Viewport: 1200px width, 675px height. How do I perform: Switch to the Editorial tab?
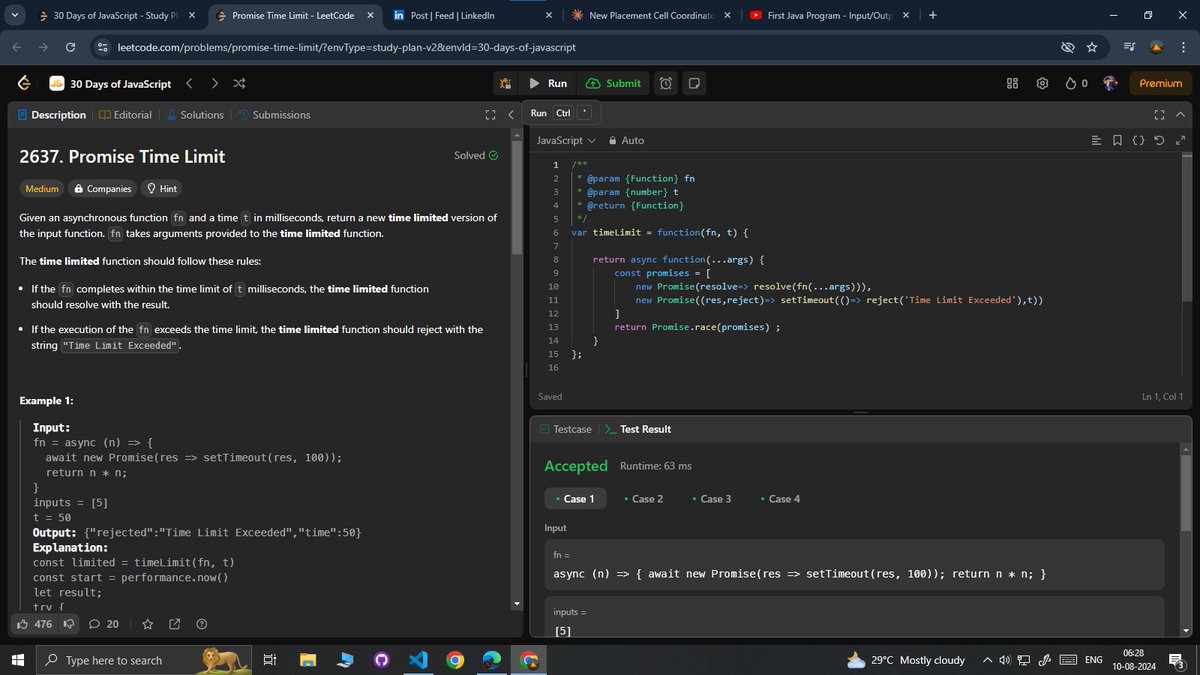[x=125, y=114]
